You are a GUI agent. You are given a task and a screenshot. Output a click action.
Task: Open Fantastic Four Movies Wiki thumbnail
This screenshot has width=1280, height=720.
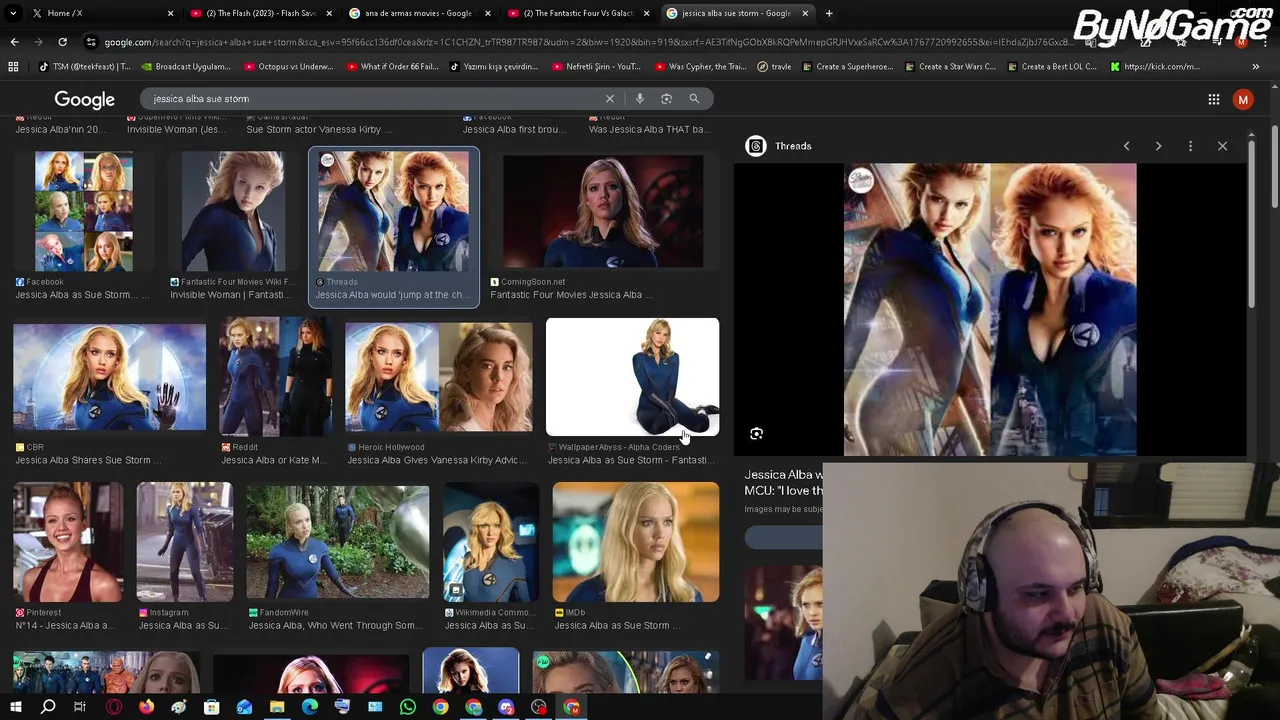click(x=233, y=212)
